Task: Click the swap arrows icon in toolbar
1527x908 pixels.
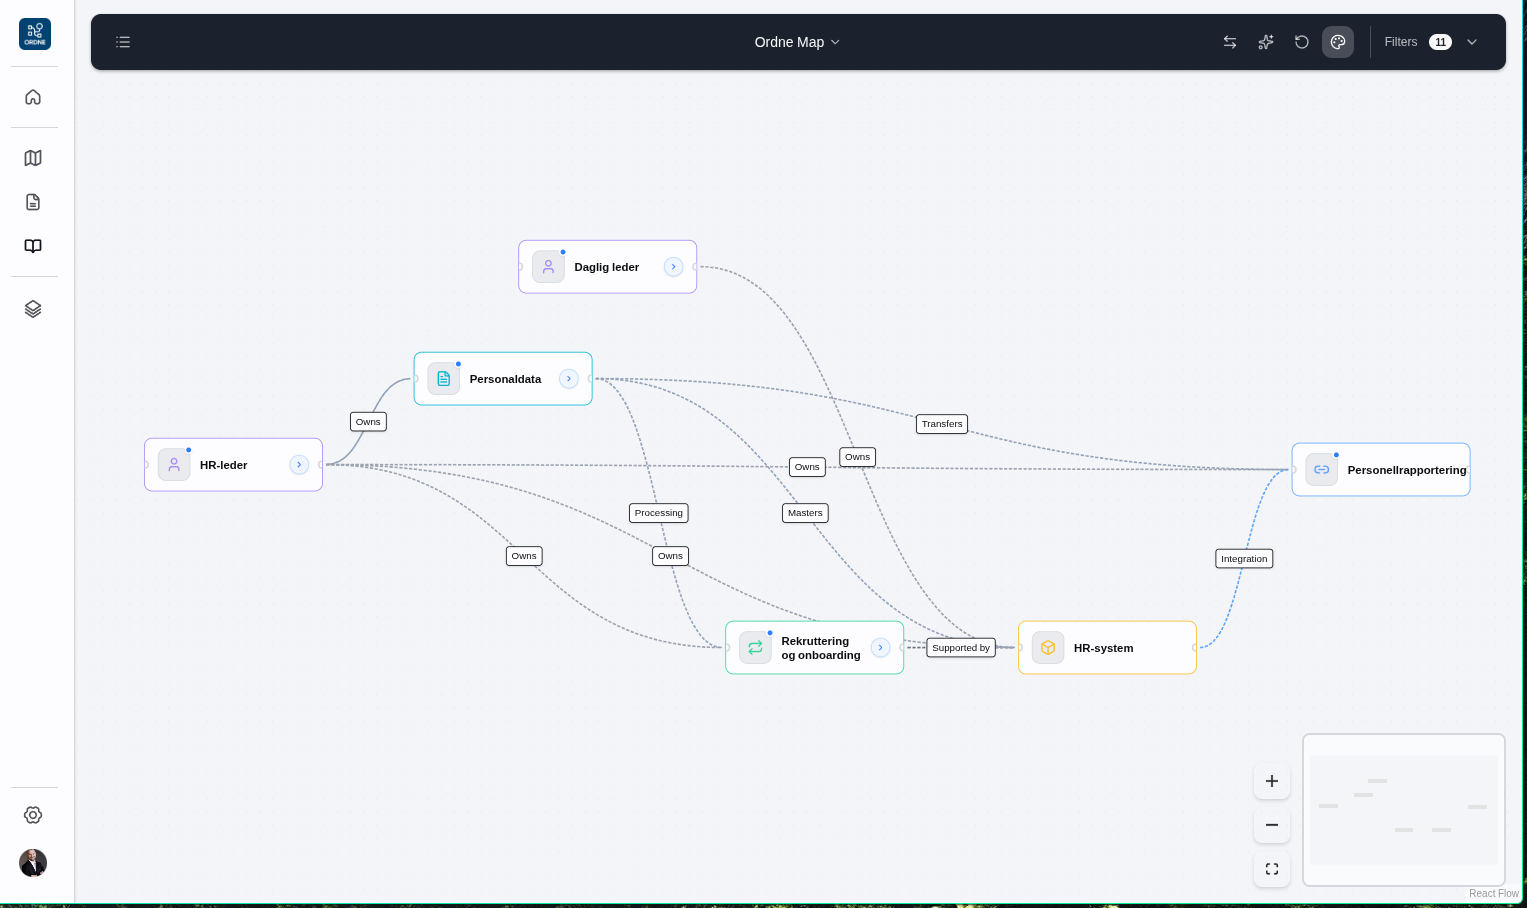Action: coord(1230,42)
